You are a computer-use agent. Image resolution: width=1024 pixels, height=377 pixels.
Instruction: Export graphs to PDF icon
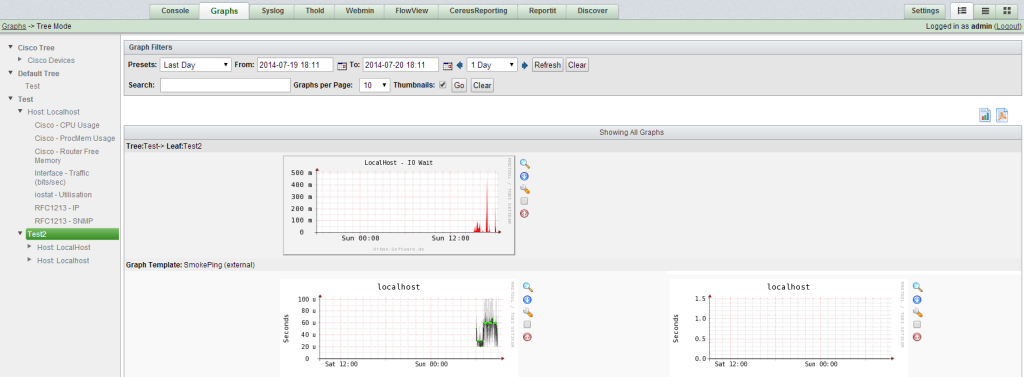(1002, 116)
